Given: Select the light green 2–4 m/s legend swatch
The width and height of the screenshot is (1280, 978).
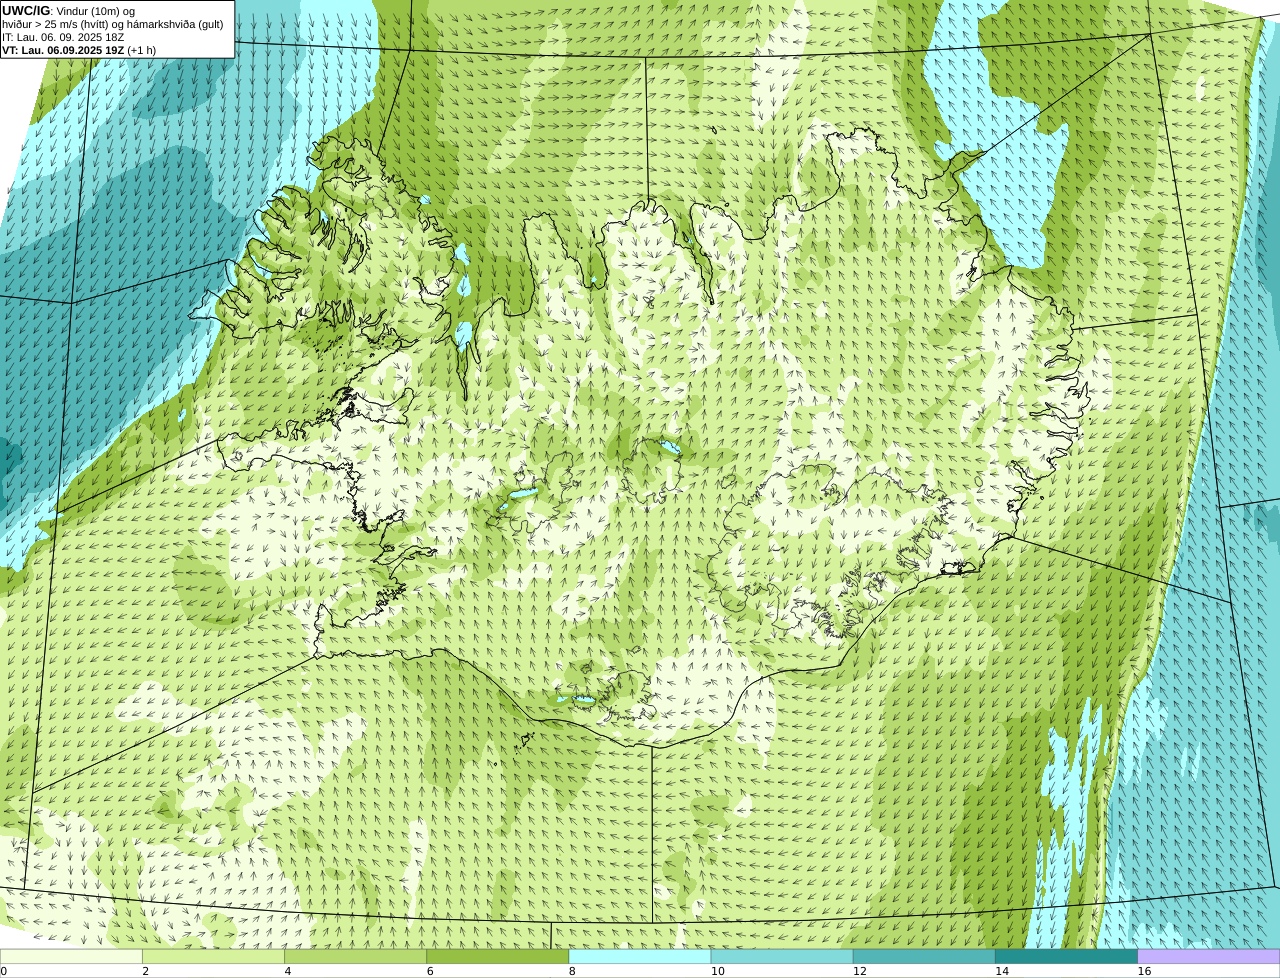Looking at the screenshot, I should [x=213, y=956].
